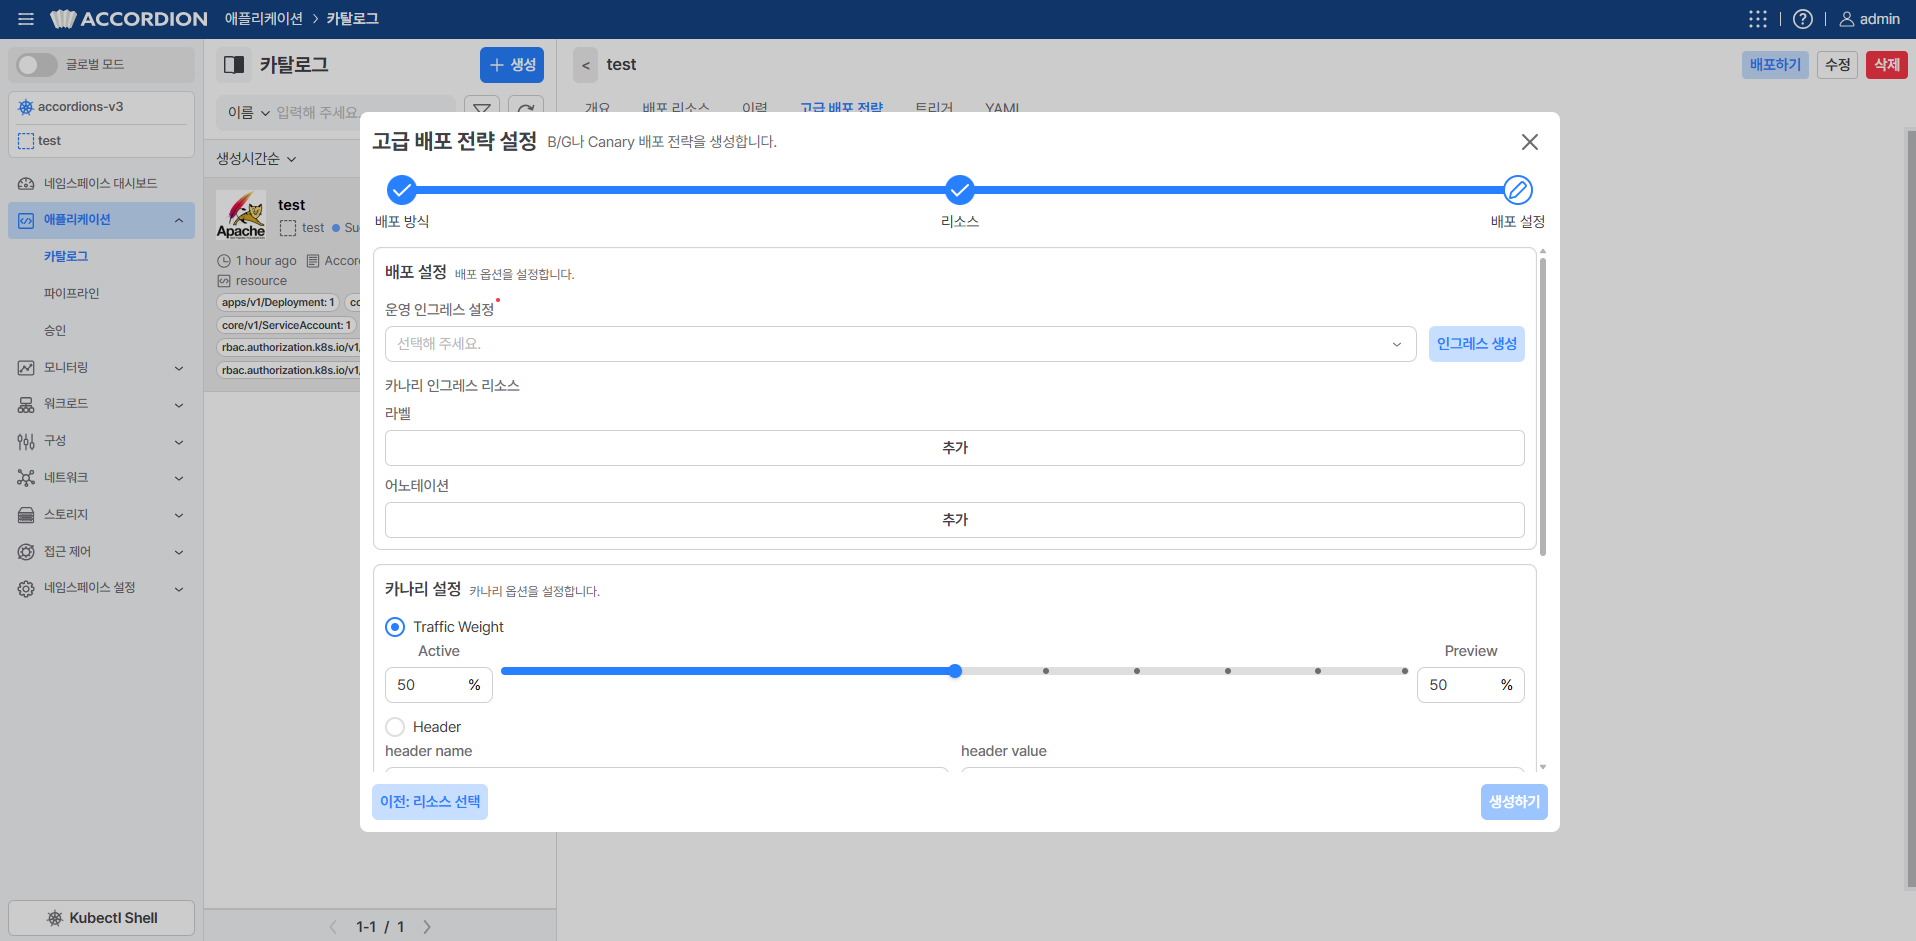Open the 운영 인그레스 설정 dropdown
The height and width of the screenshot is (941, 1916).
click(x=901, y=344)
